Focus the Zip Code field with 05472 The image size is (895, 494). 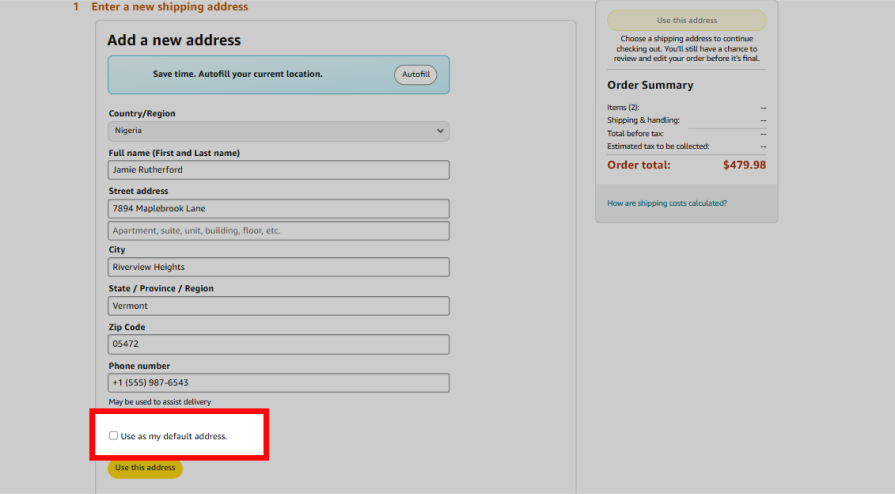tap(278, 344)
